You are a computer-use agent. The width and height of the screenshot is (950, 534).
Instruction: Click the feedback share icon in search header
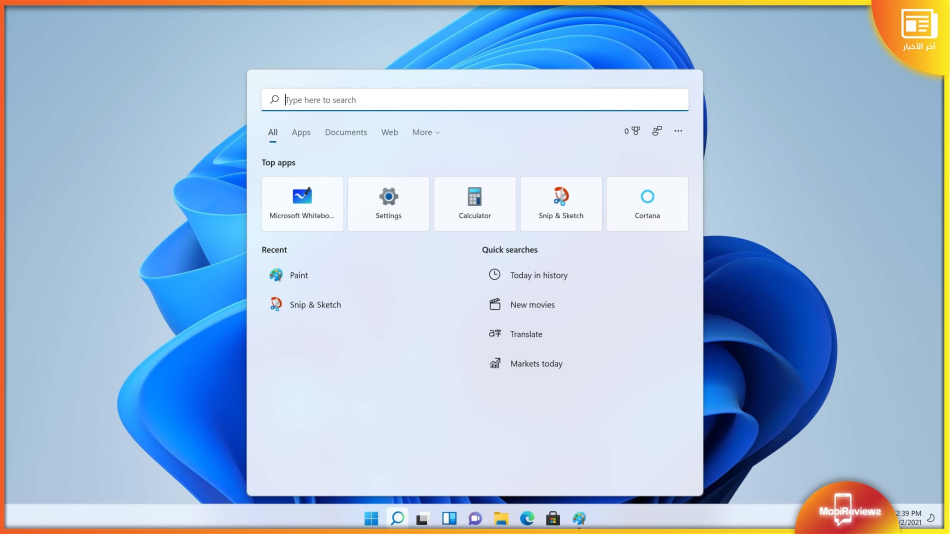[x=657, y=131]
